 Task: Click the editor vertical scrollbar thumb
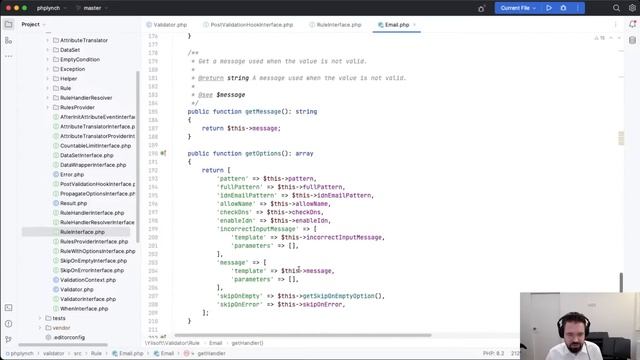click(x=621, y=282)
